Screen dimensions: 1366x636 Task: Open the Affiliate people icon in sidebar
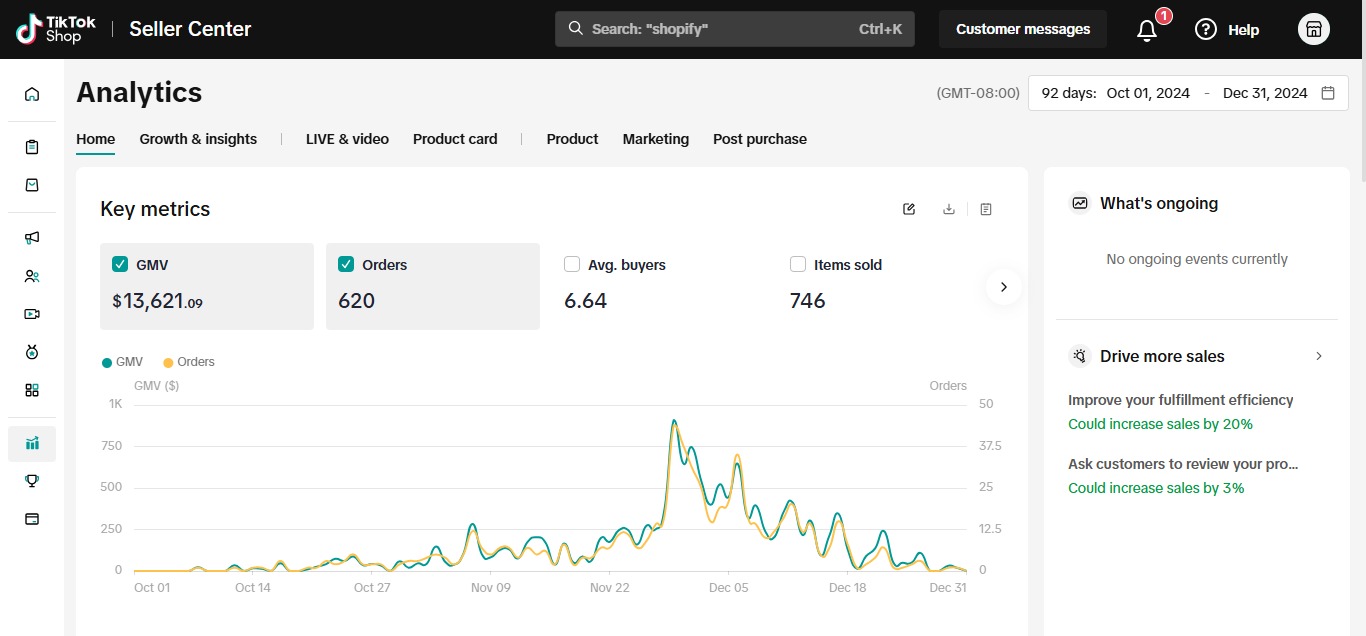(x=32, y=276)
